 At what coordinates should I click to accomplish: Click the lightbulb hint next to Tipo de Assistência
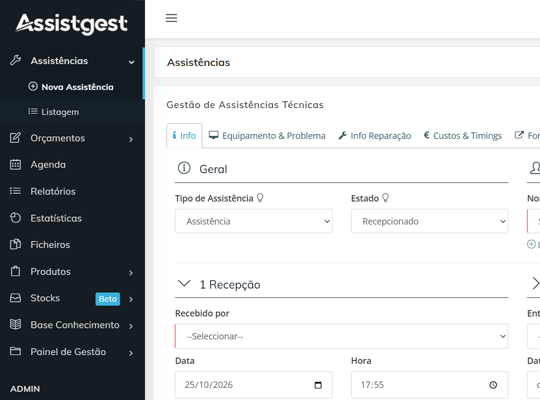260,198
